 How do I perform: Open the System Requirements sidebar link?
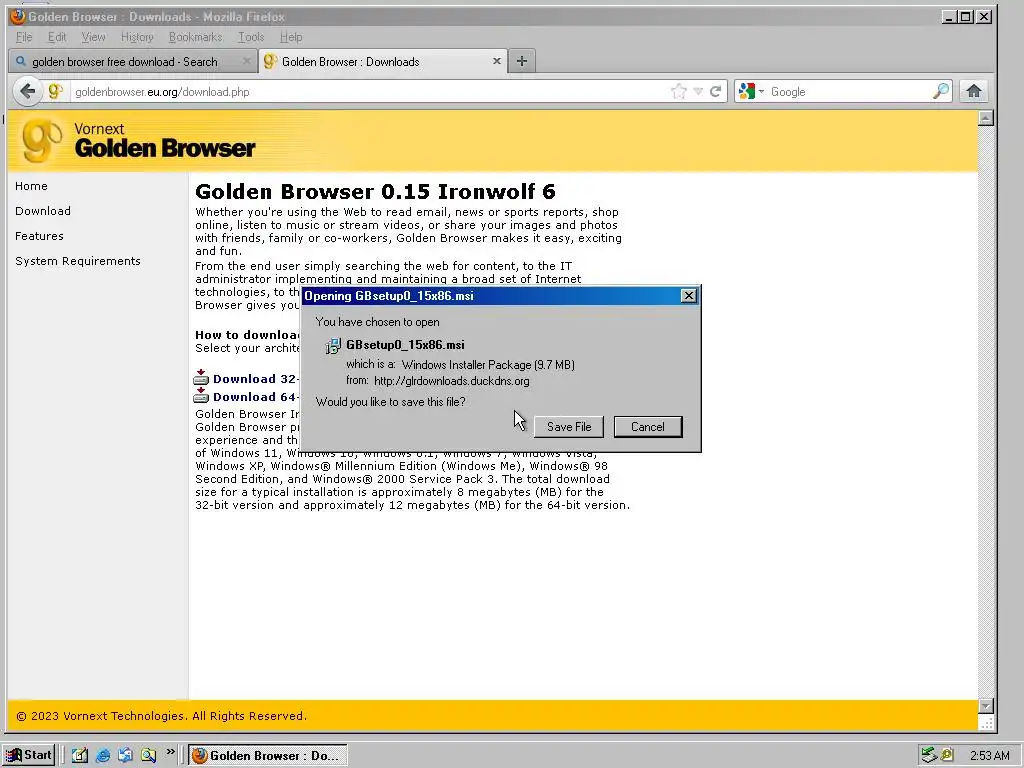pyautogui.click(x=78, y=261)
